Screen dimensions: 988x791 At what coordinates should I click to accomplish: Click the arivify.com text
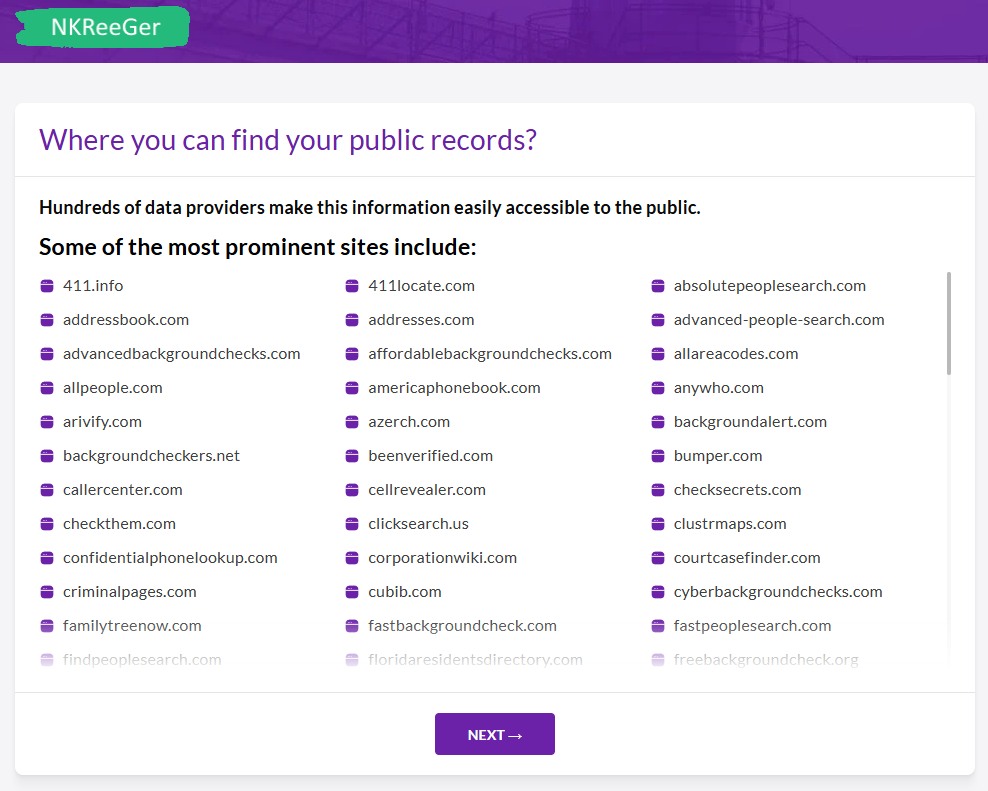coord(102,422)
